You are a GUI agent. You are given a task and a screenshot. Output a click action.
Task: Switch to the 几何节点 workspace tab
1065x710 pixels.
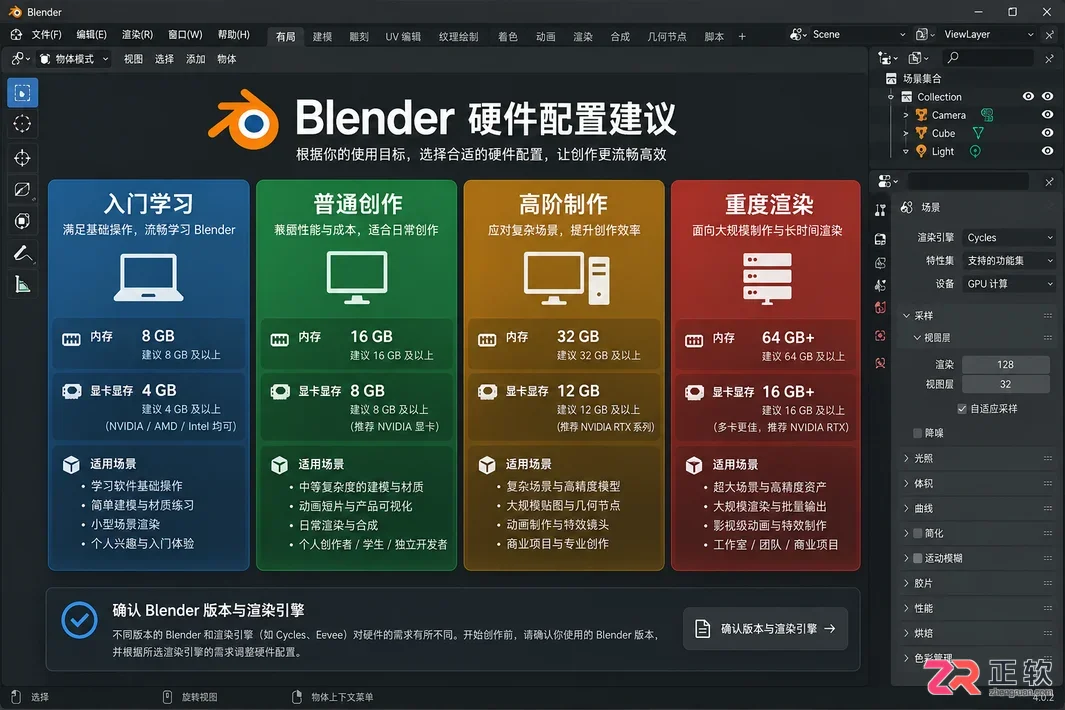coord(666,37)
